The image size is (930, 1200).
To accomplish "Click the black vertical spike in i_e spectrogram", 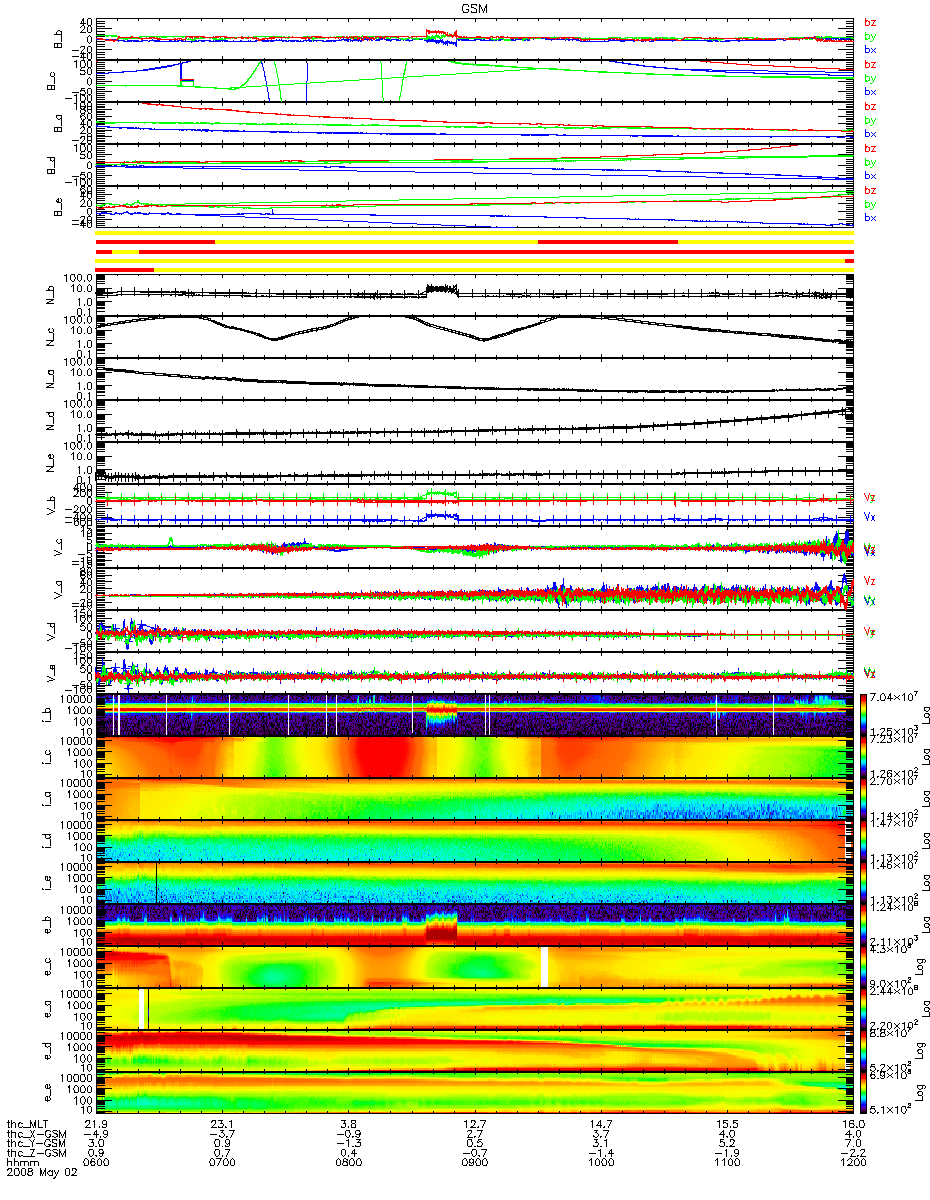I will pos(157,883).
